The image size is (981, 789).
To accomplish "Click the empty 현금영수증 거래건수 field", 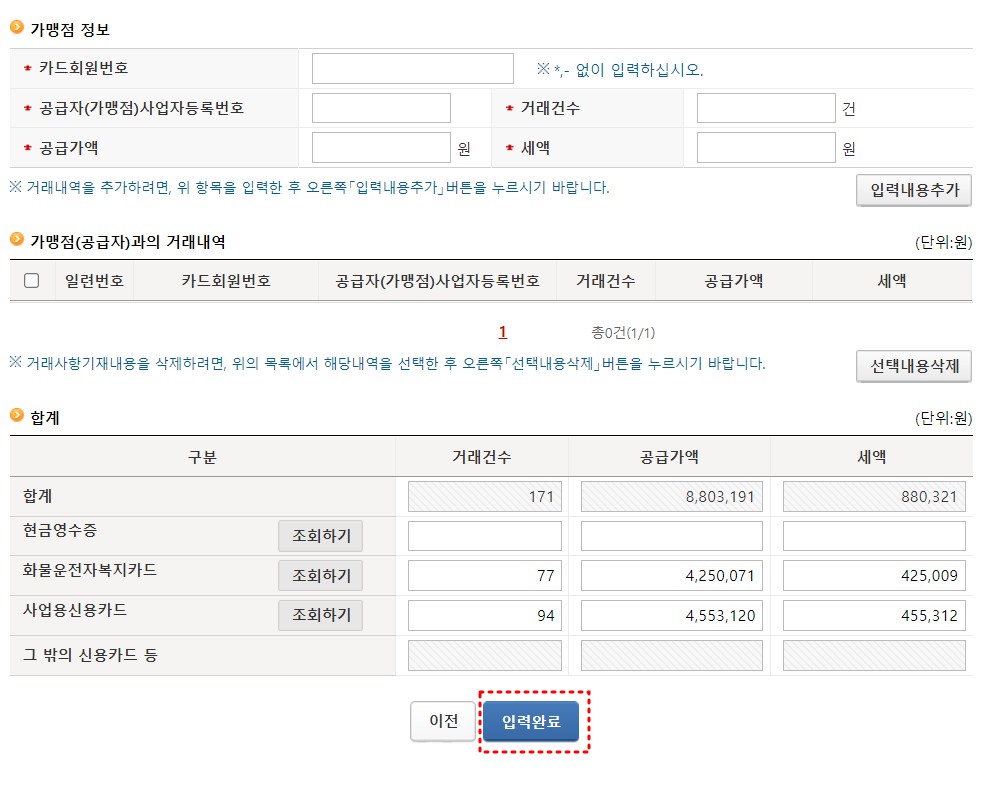I will tap(484, 535).
